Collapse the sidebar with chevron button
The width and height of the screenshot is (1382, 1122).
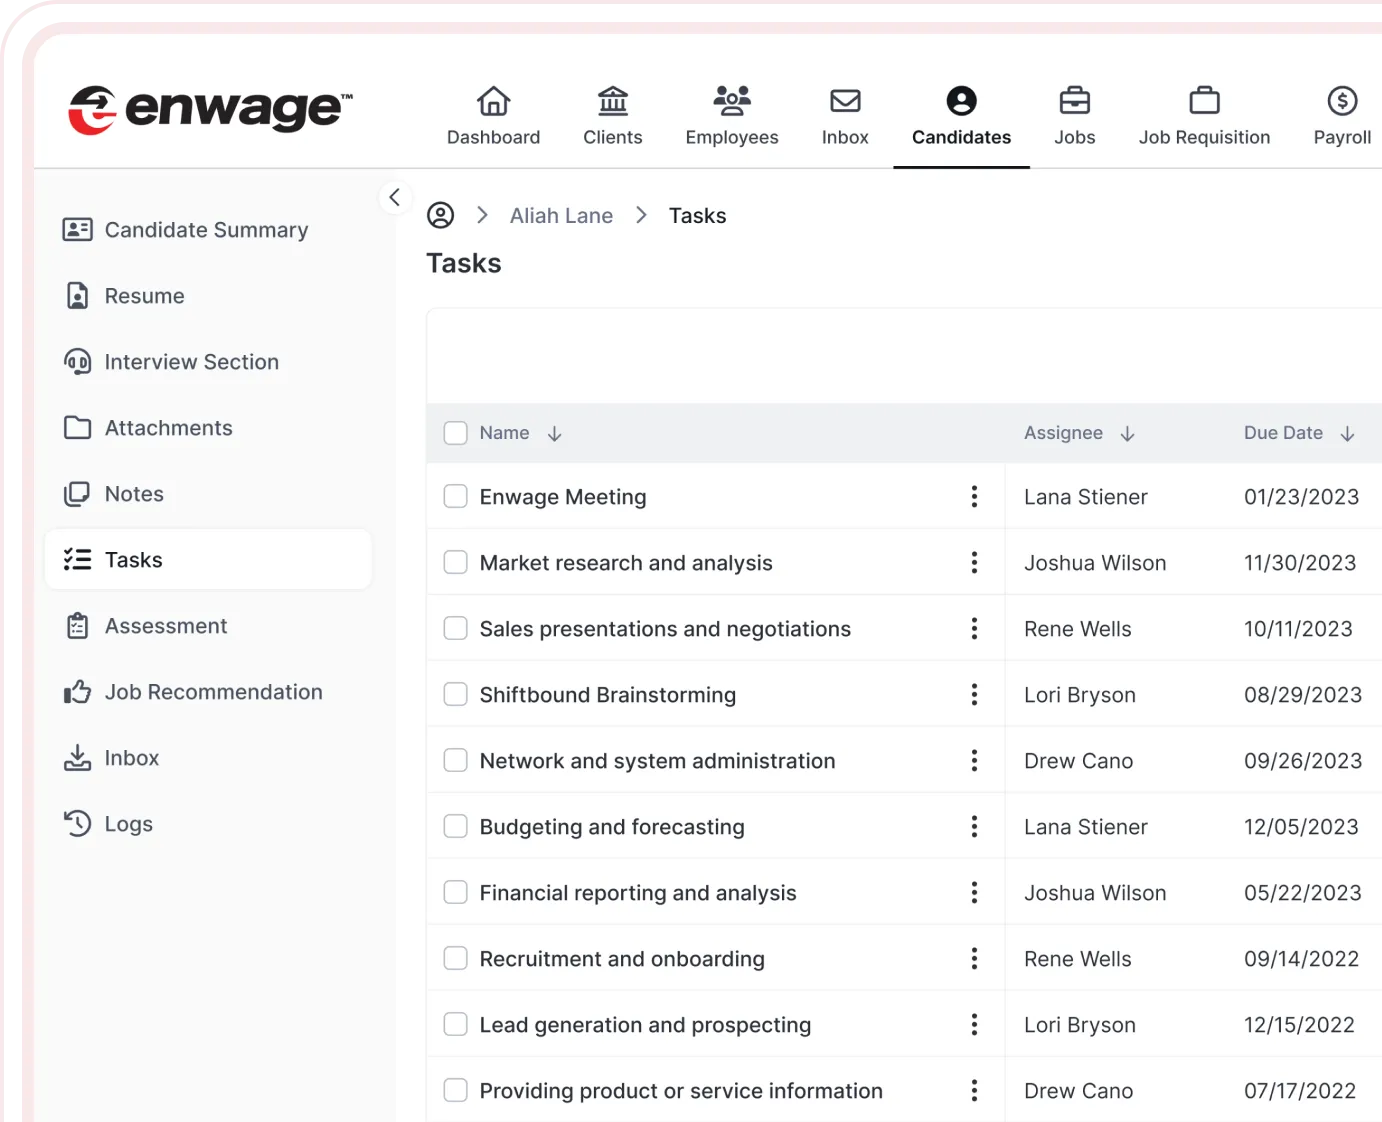(x=395, y=197)
